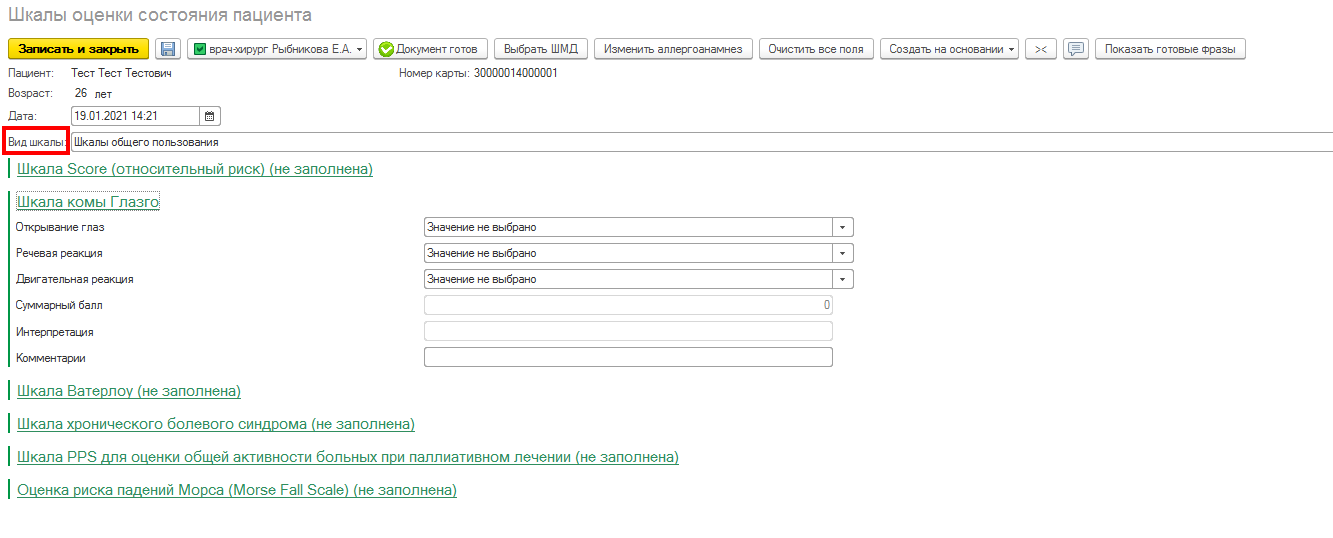Click the '><' collapse toolbar button
The image size is (1333, 538).
coord(1041,49)
